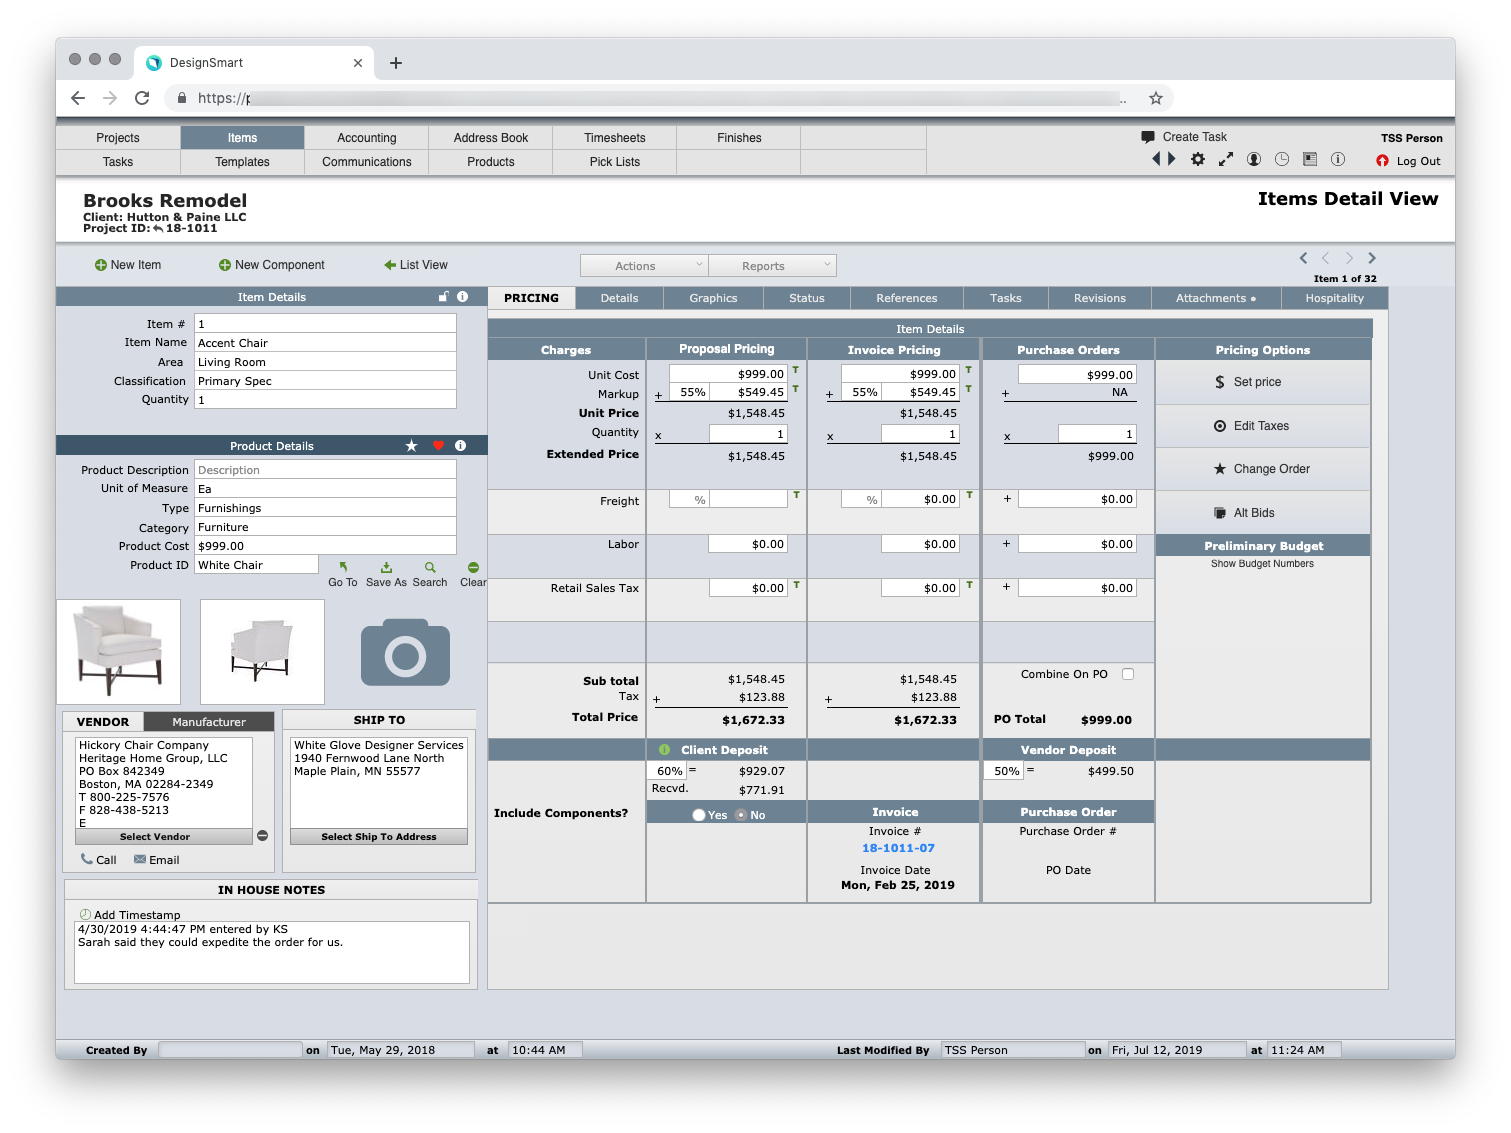Click the Add Timestamp clock icon
1511x1133 pixels.
[x=85, y=915]
